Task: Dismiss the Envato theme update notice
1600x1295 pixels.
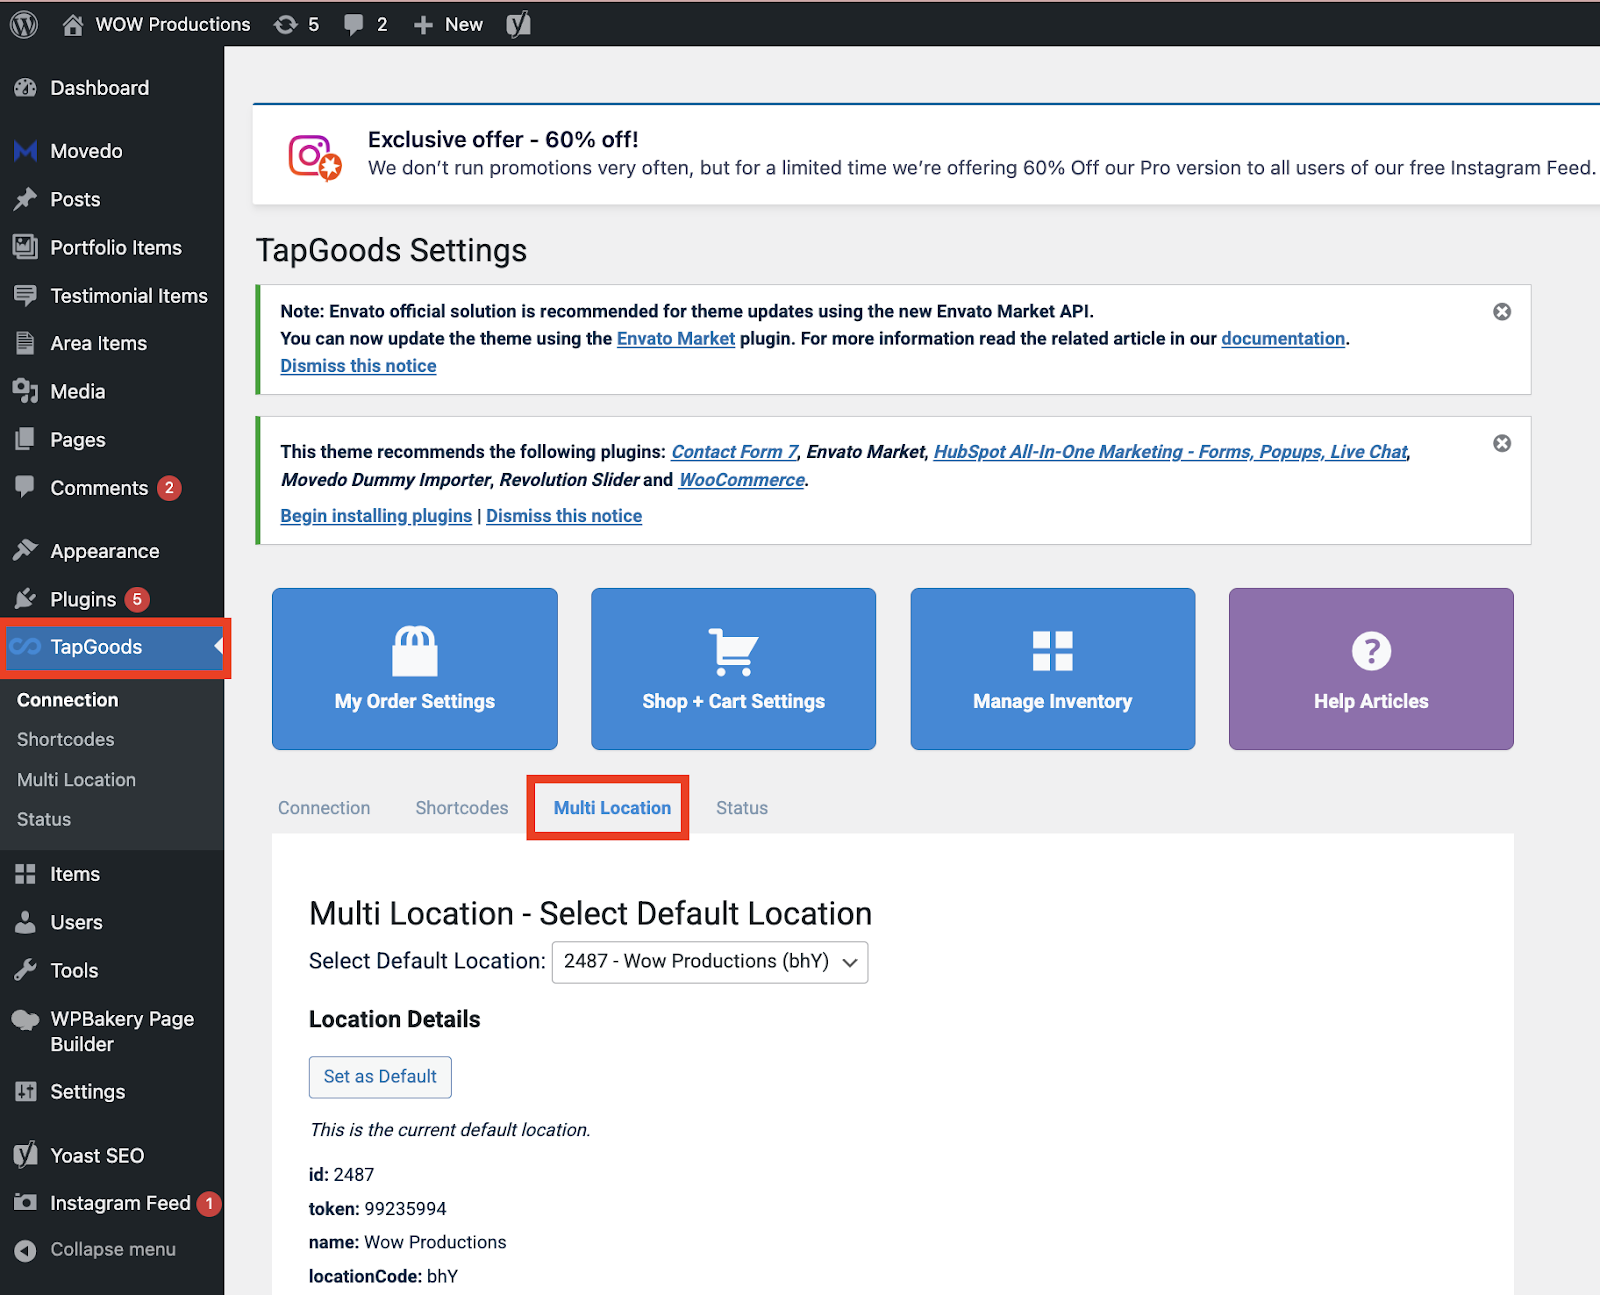Action: click(x=1501, y=311)
